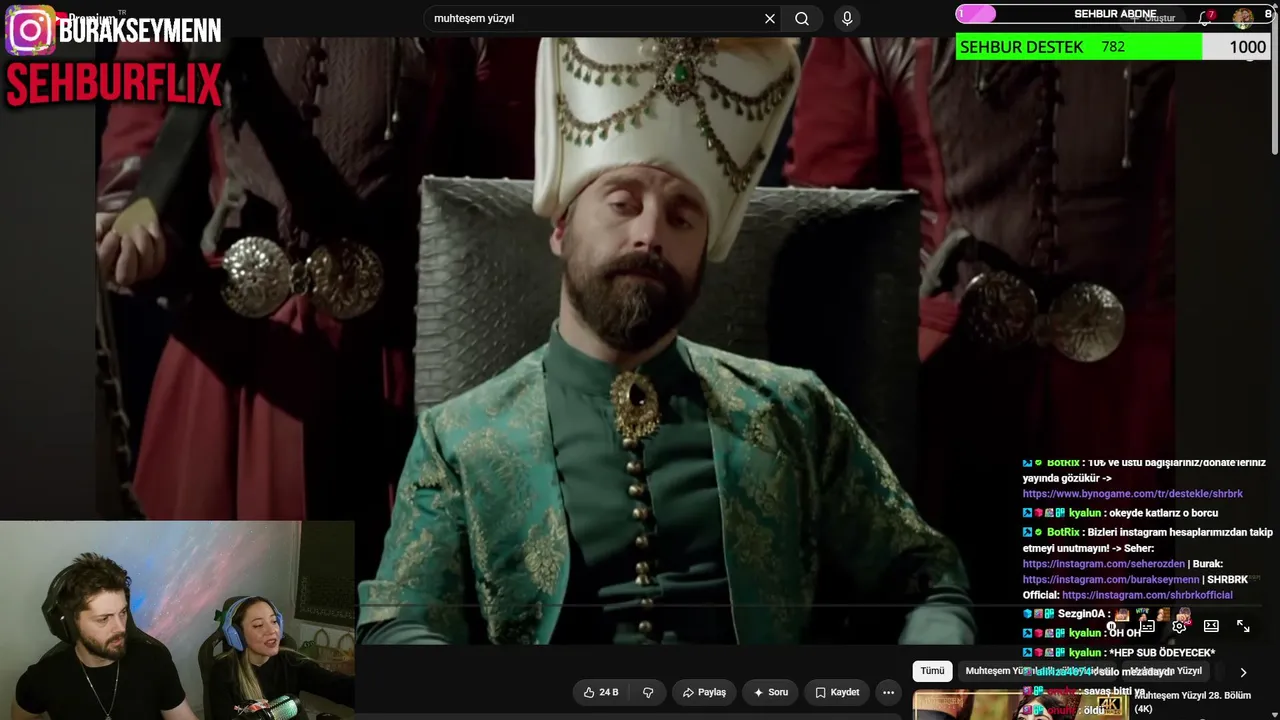The height and width of the screenshot is (720, 1280).
Task: Save the video with Kaydet
Action: 837,692
